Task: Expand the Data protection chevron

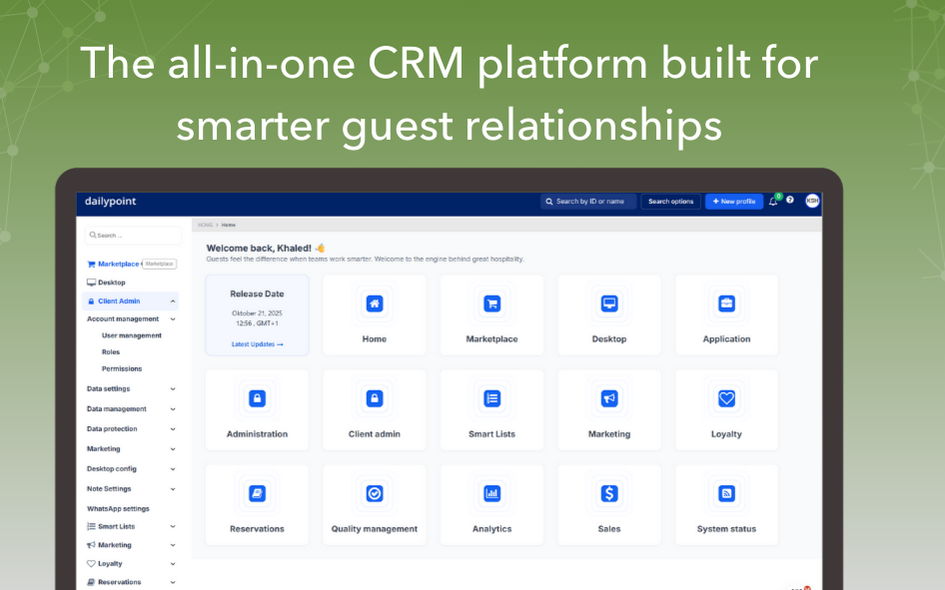Action: pyautogui.click(x=173, y=429)
